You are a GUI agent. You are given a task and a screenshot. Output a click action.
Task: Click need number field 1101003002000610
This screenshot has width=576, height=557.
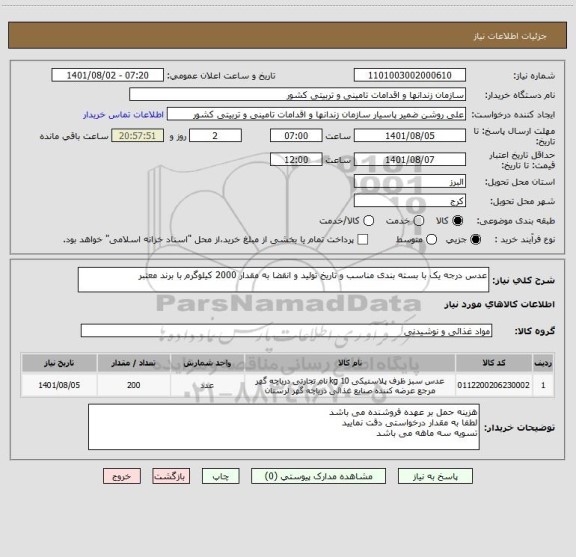[x=410, y=75]
